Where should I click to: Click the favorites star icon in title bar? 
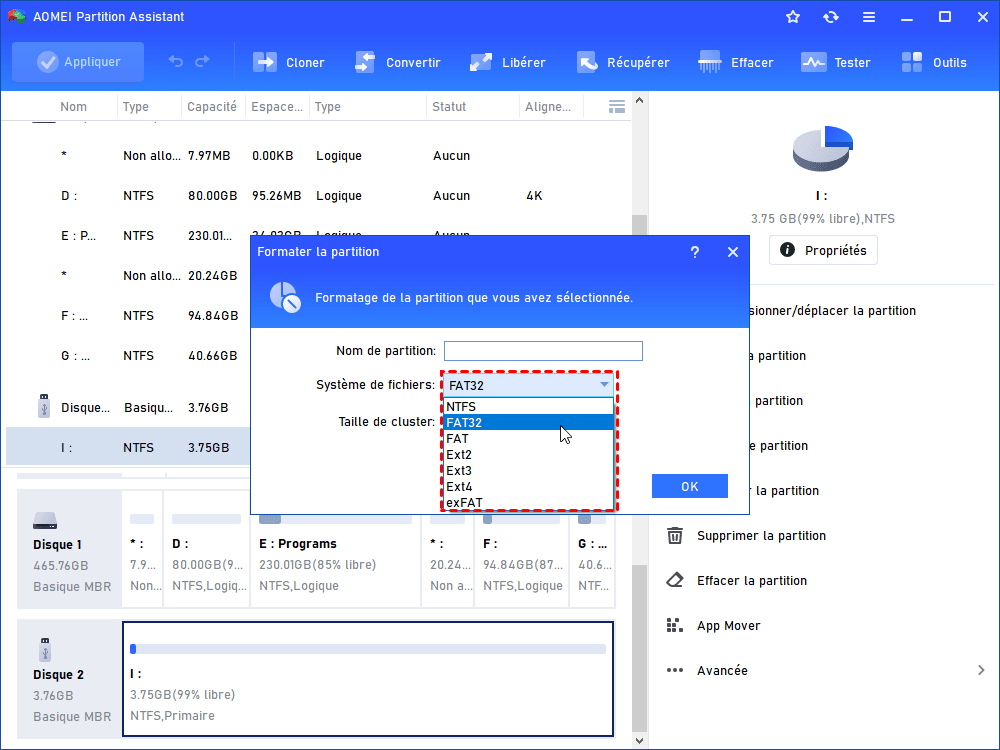(x=793, y=17)
